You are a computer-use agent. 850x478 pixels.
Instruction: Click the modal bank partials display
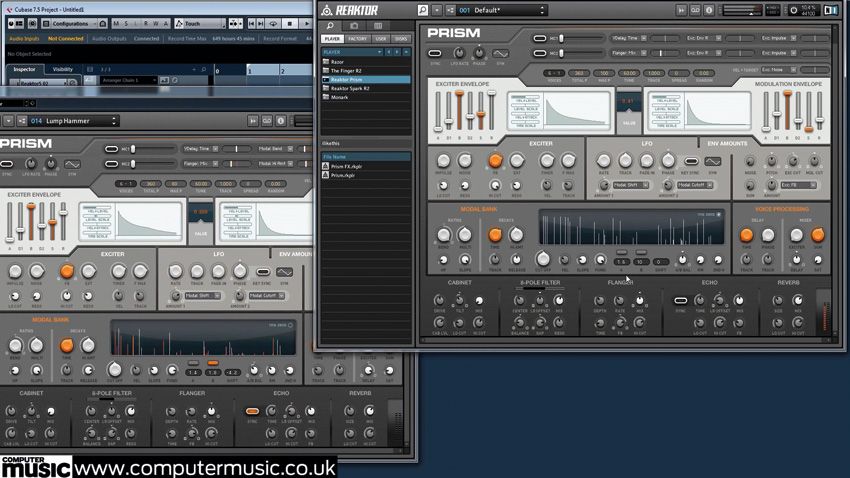(632, 228)
